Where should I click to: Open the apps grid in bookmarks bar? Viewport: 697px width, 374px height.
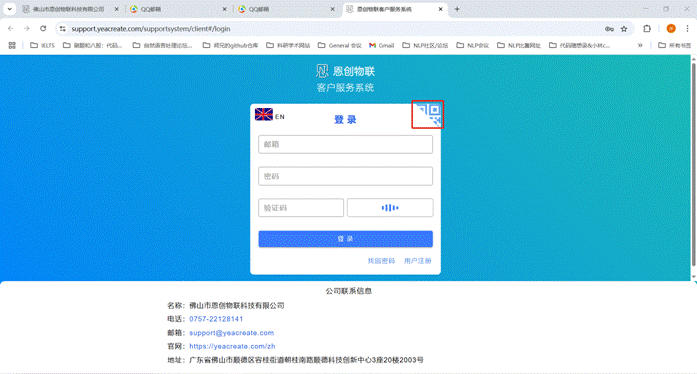[12, 45]
